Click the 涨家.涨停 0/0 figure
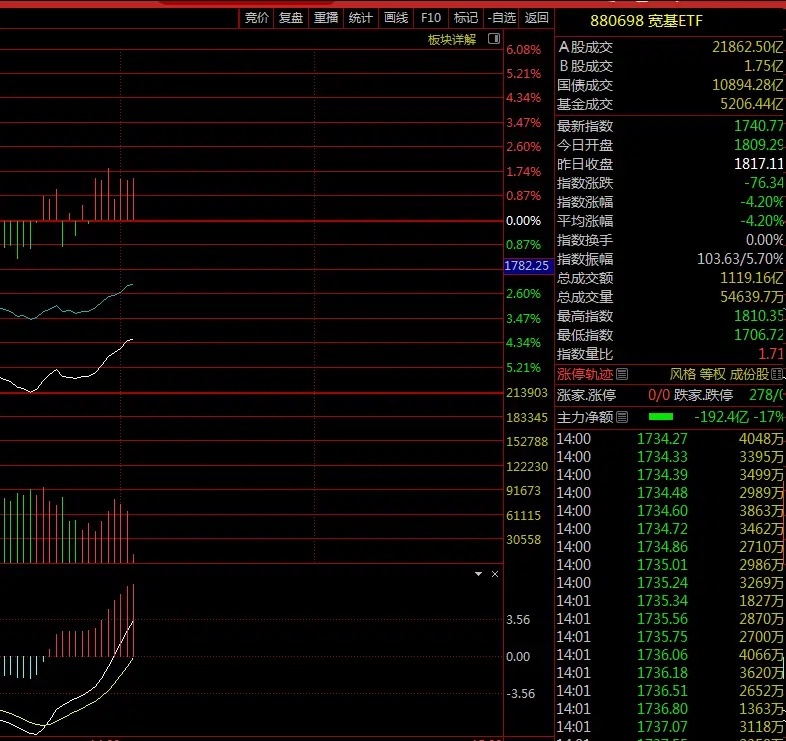 (x=659, y=395)
